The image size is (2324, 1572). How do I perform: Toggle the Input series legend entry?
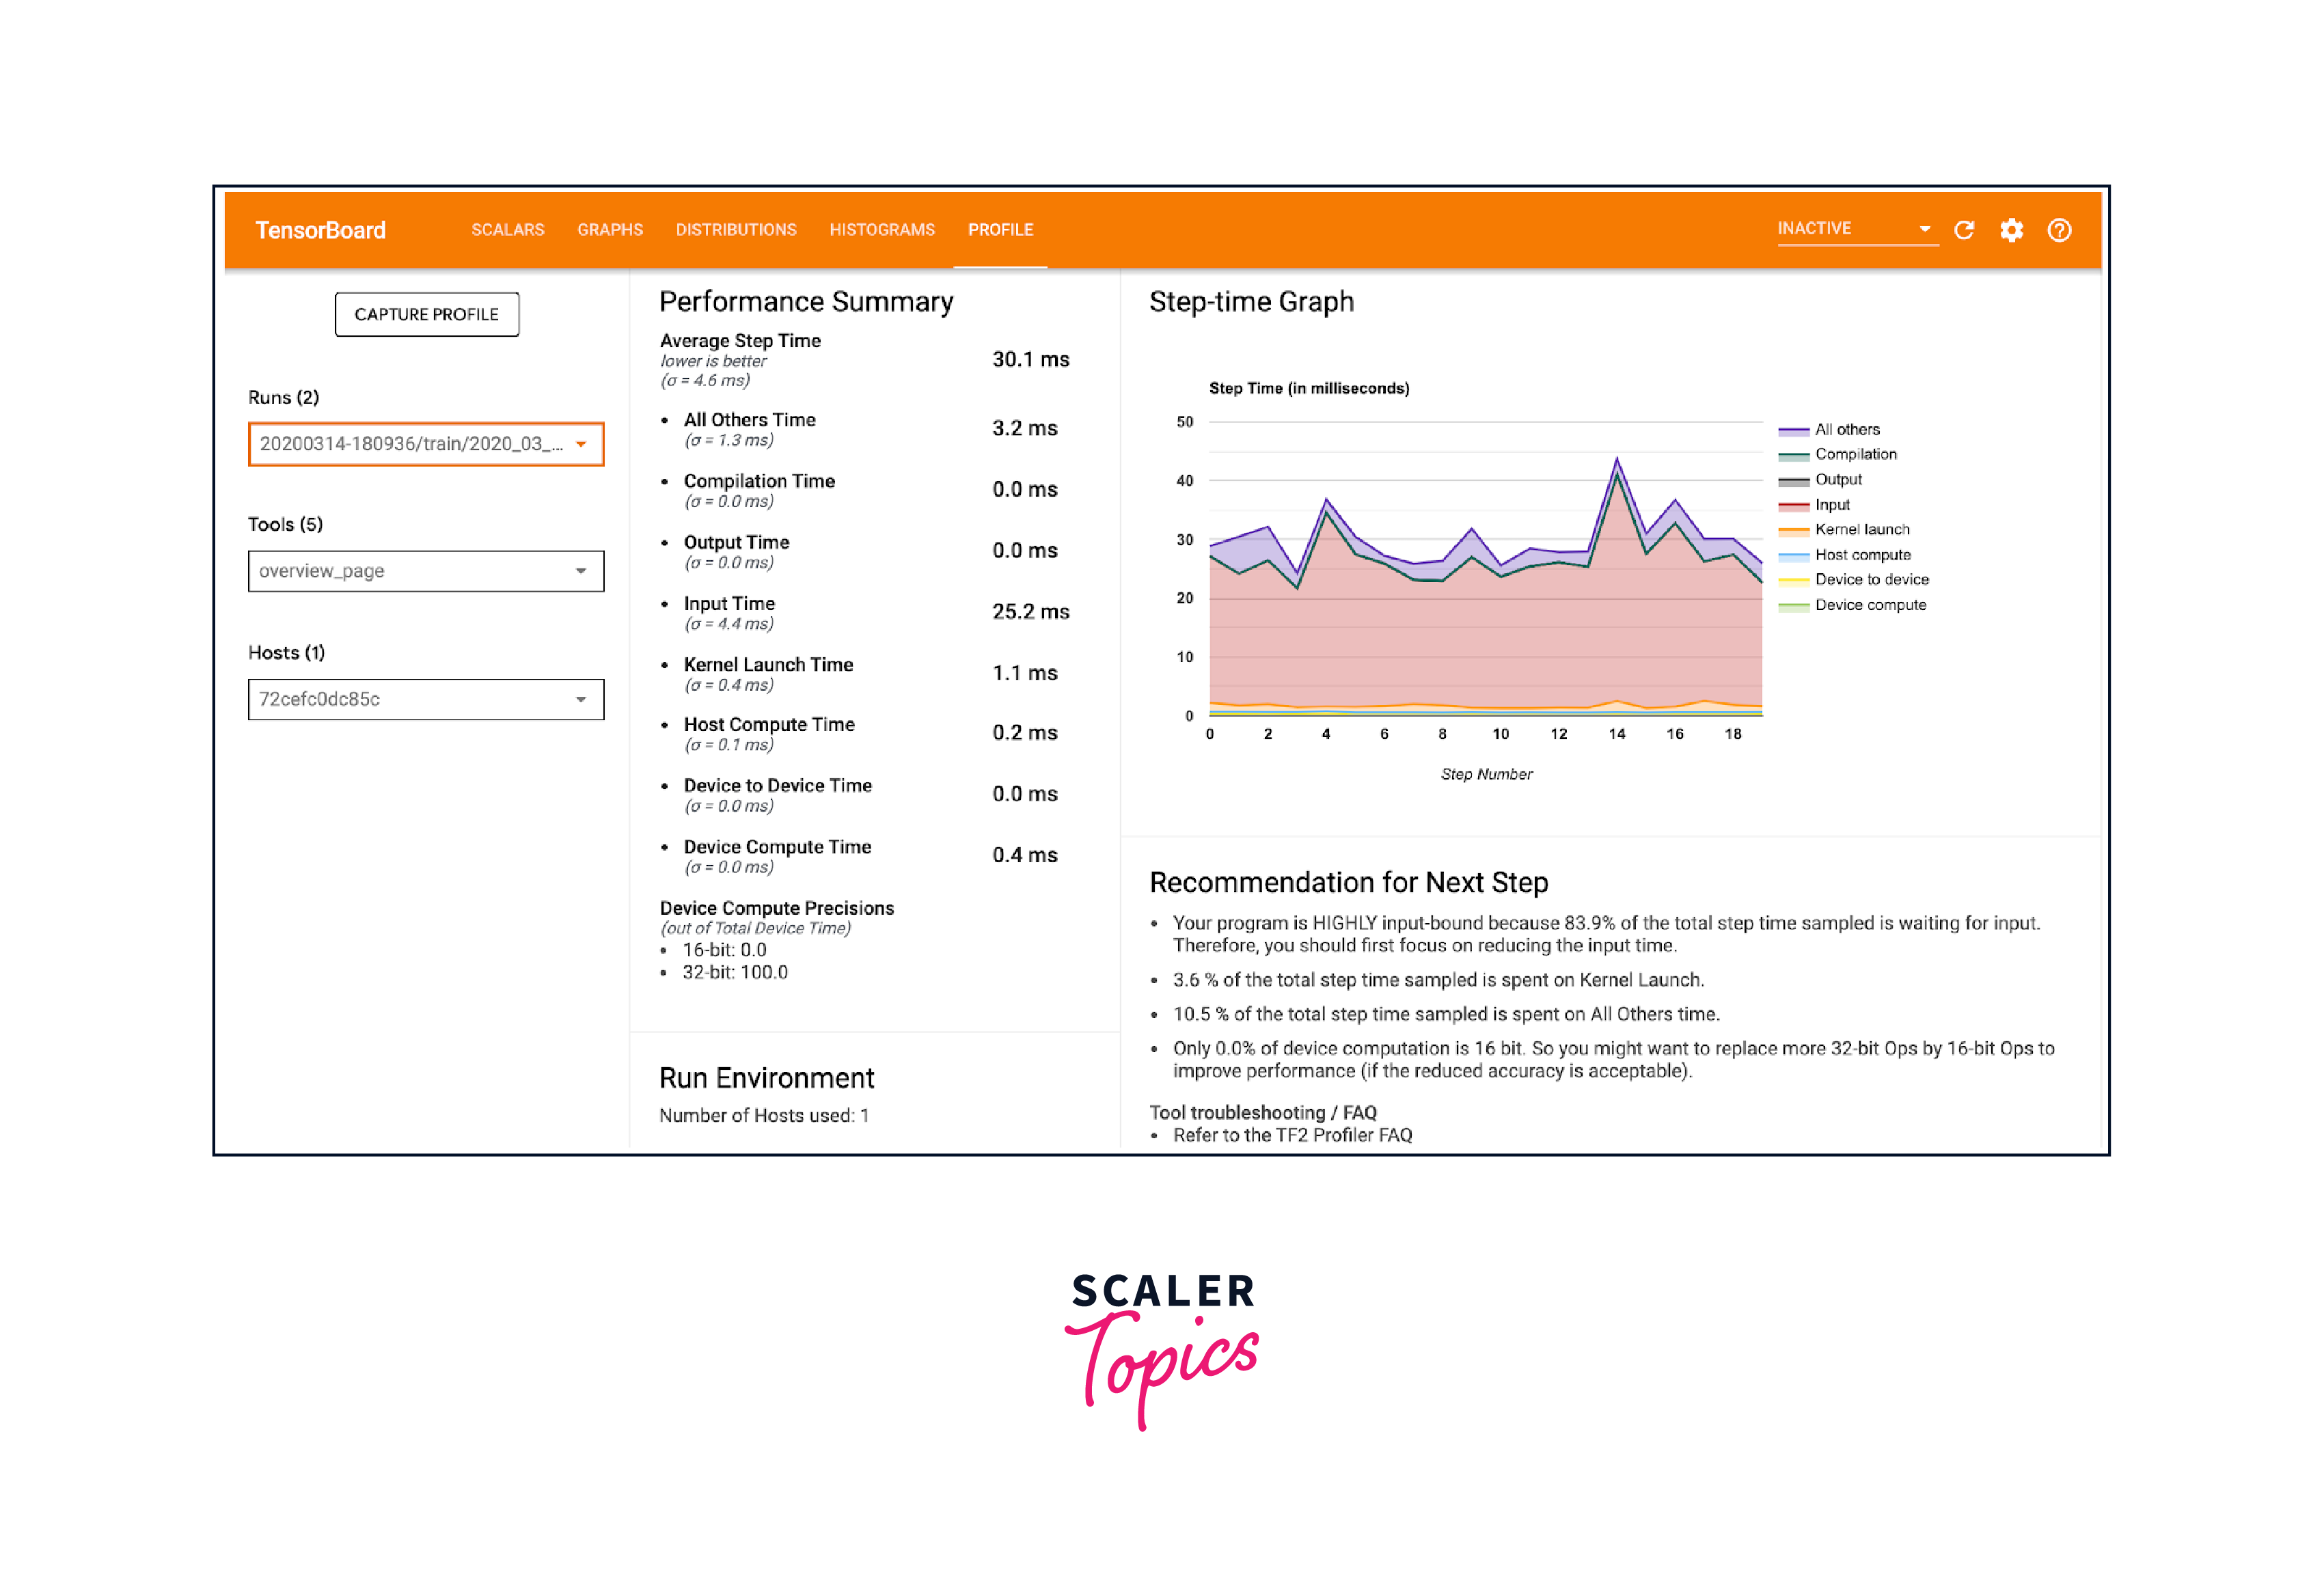click(x=1832, y=505)
